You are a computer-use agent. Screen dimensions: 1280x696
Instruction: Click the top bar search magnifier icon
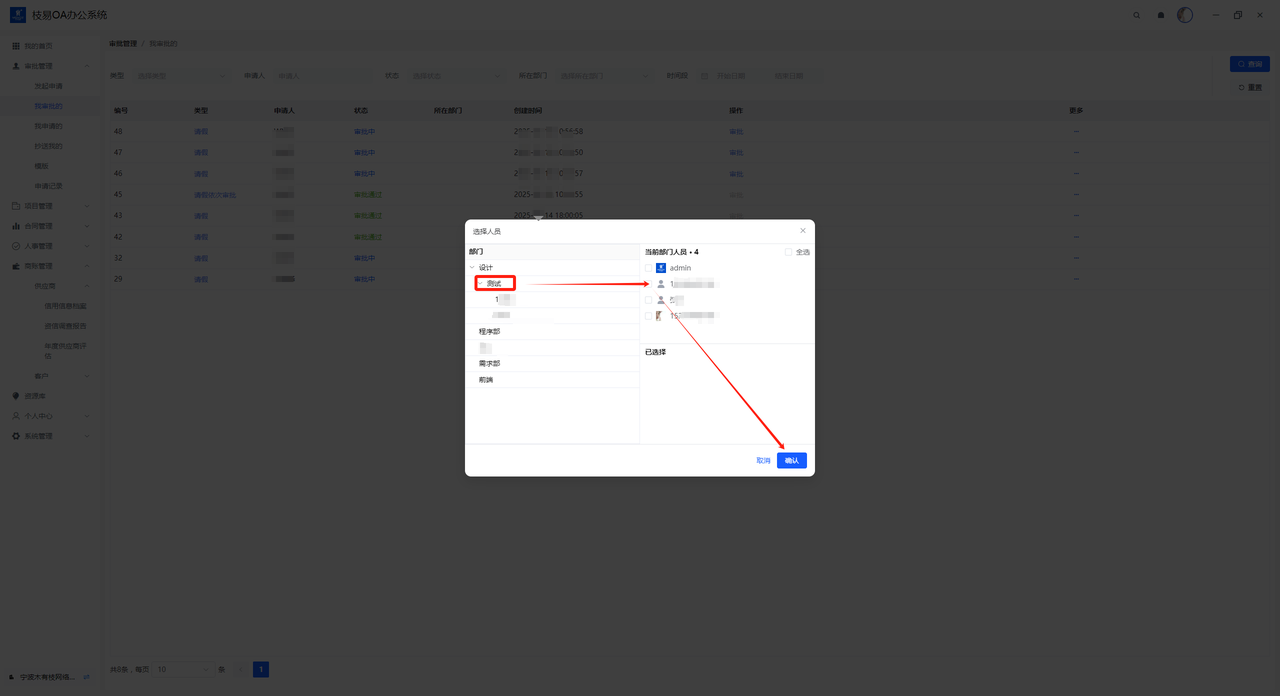[1136, 16]
